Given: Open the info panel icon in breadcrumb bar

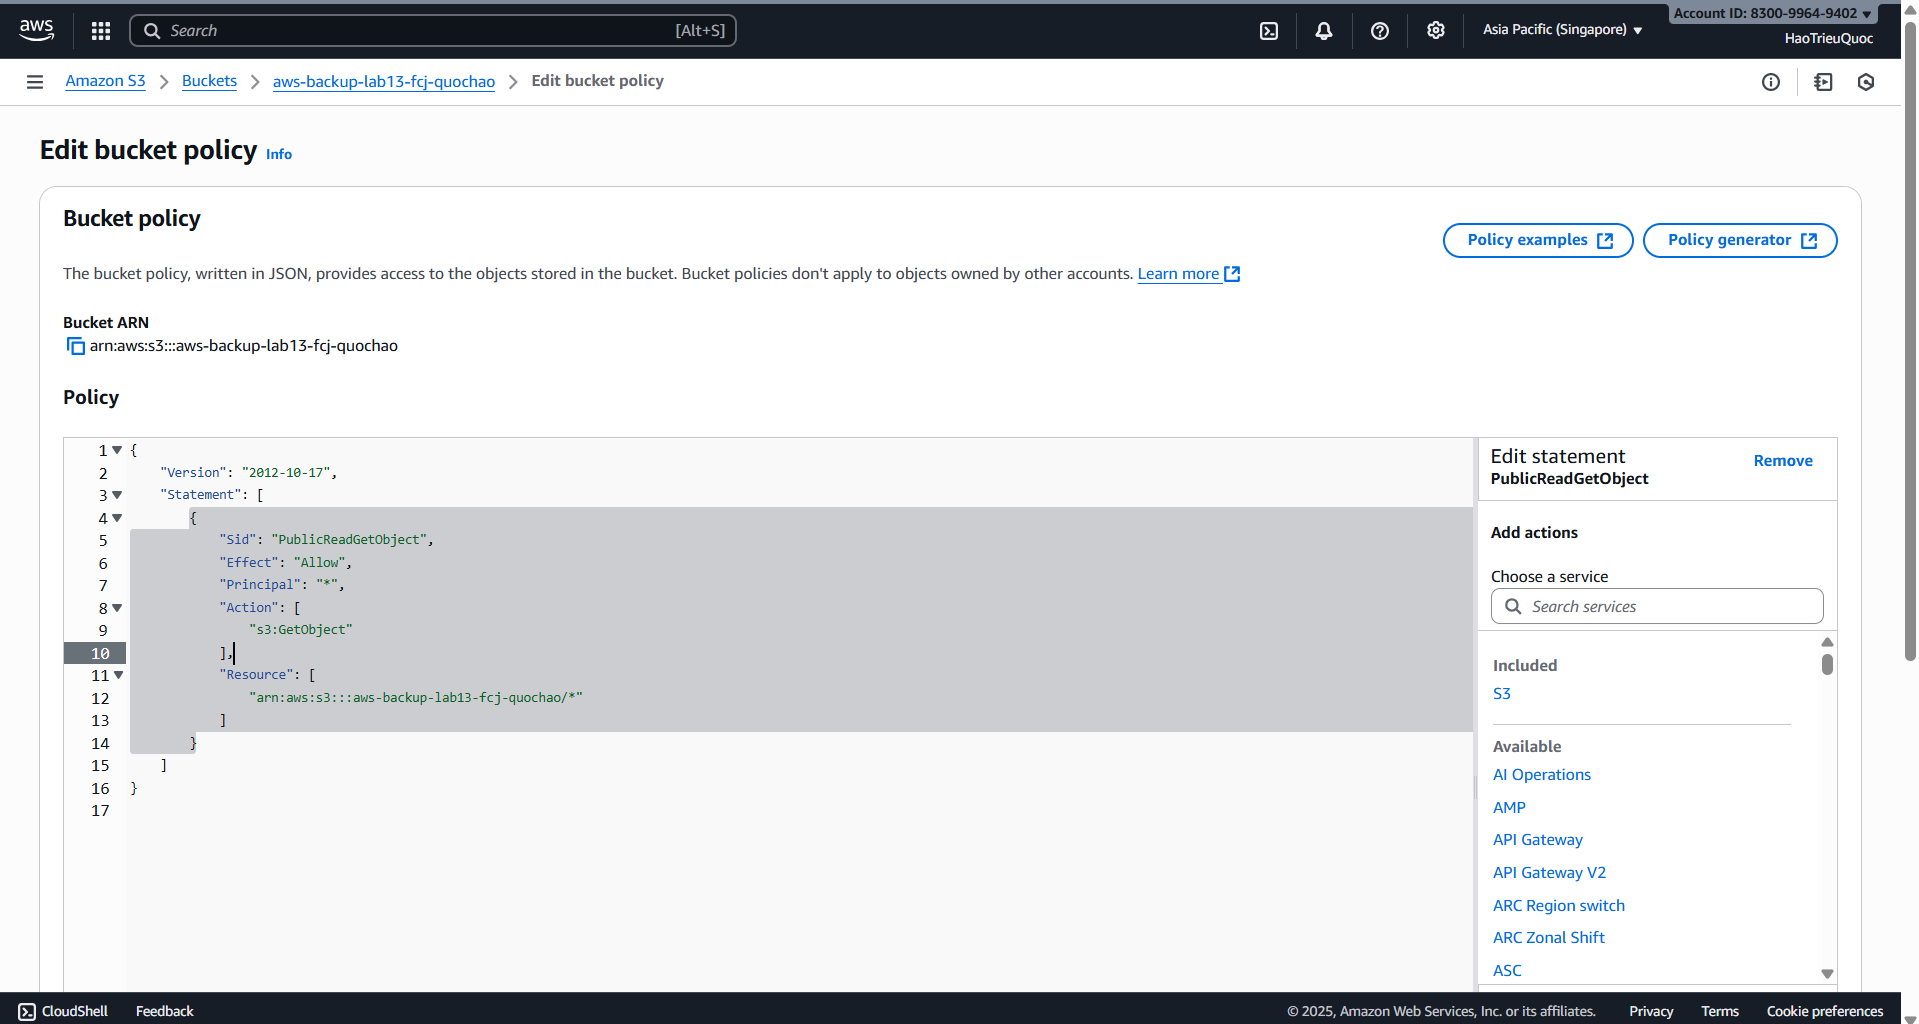Looking at the screenshot, I should [1770, 82].
